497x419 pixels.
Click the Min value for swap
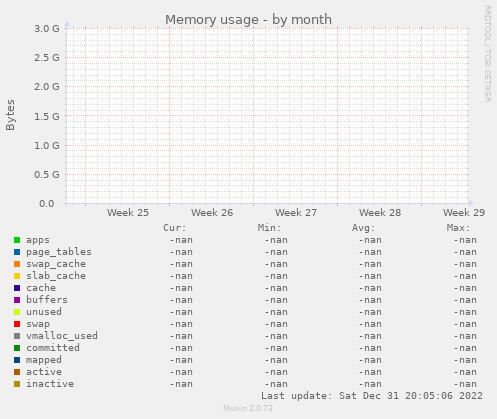tap(276, 324)
